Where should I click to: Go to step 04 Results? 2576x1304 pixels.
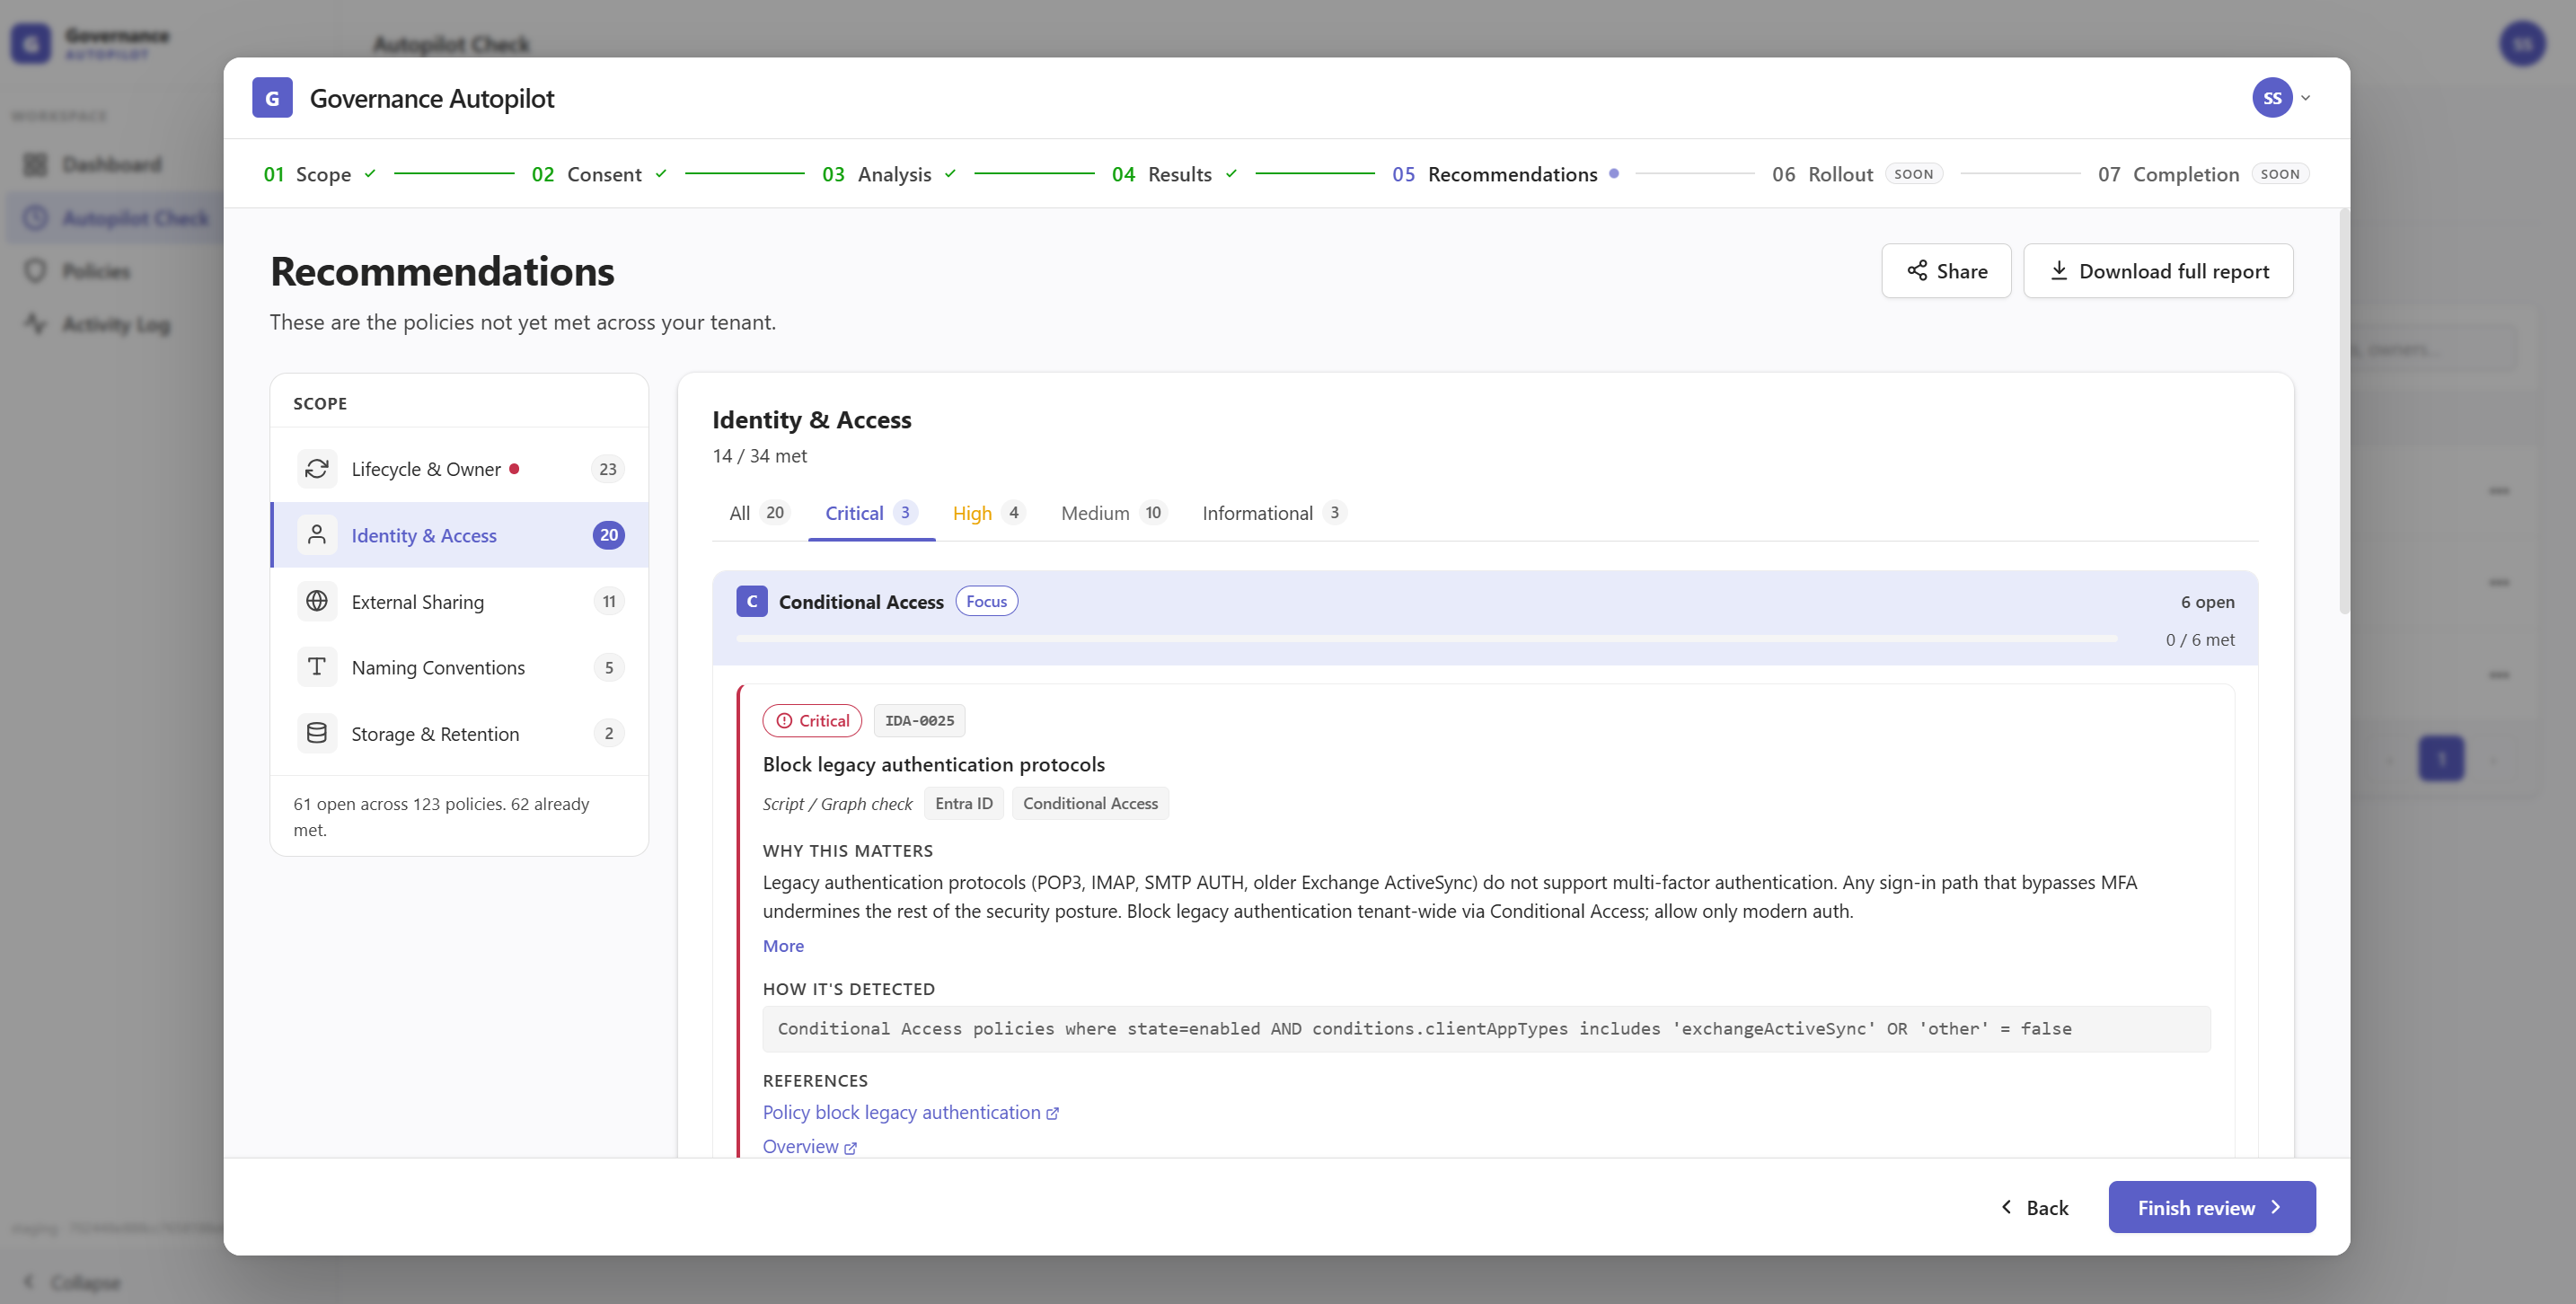point(1174,174)
